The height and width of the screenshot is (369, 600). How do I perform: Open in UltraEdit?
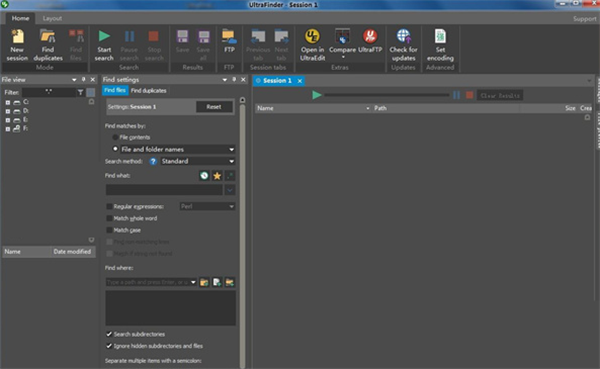tap(312, 45)
